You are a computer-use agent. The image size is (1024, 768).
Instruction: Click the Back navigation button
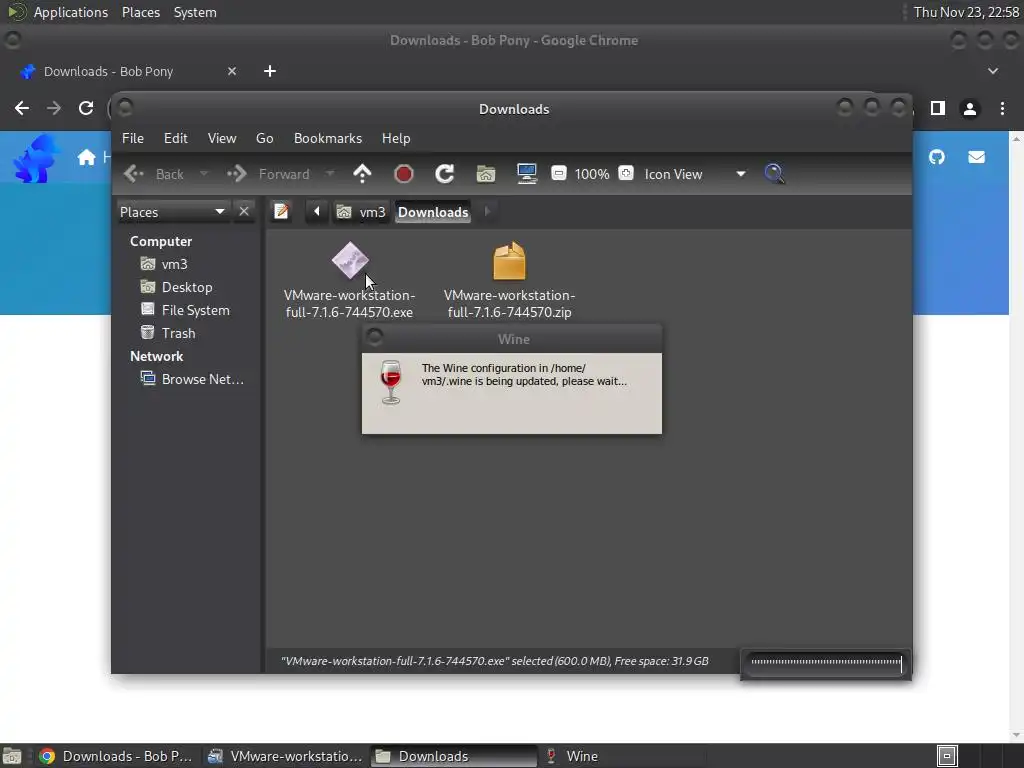[x=154, y=174]
